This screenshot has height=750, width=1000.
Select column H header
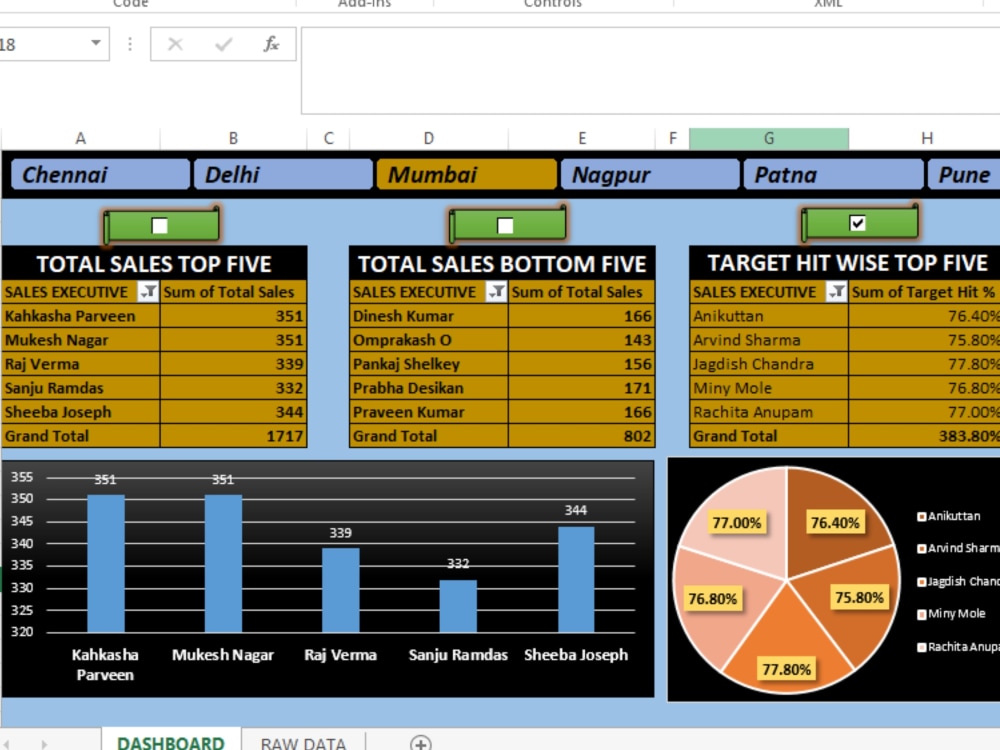click(x=927, y=138)
